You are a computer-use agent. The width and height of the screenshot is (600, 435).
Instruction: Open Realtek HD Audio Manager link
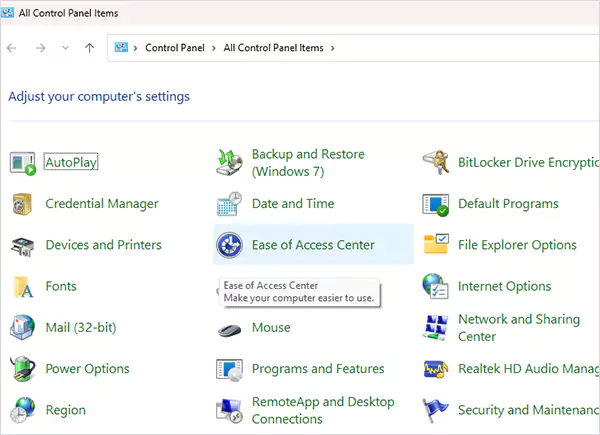(528, 369)
